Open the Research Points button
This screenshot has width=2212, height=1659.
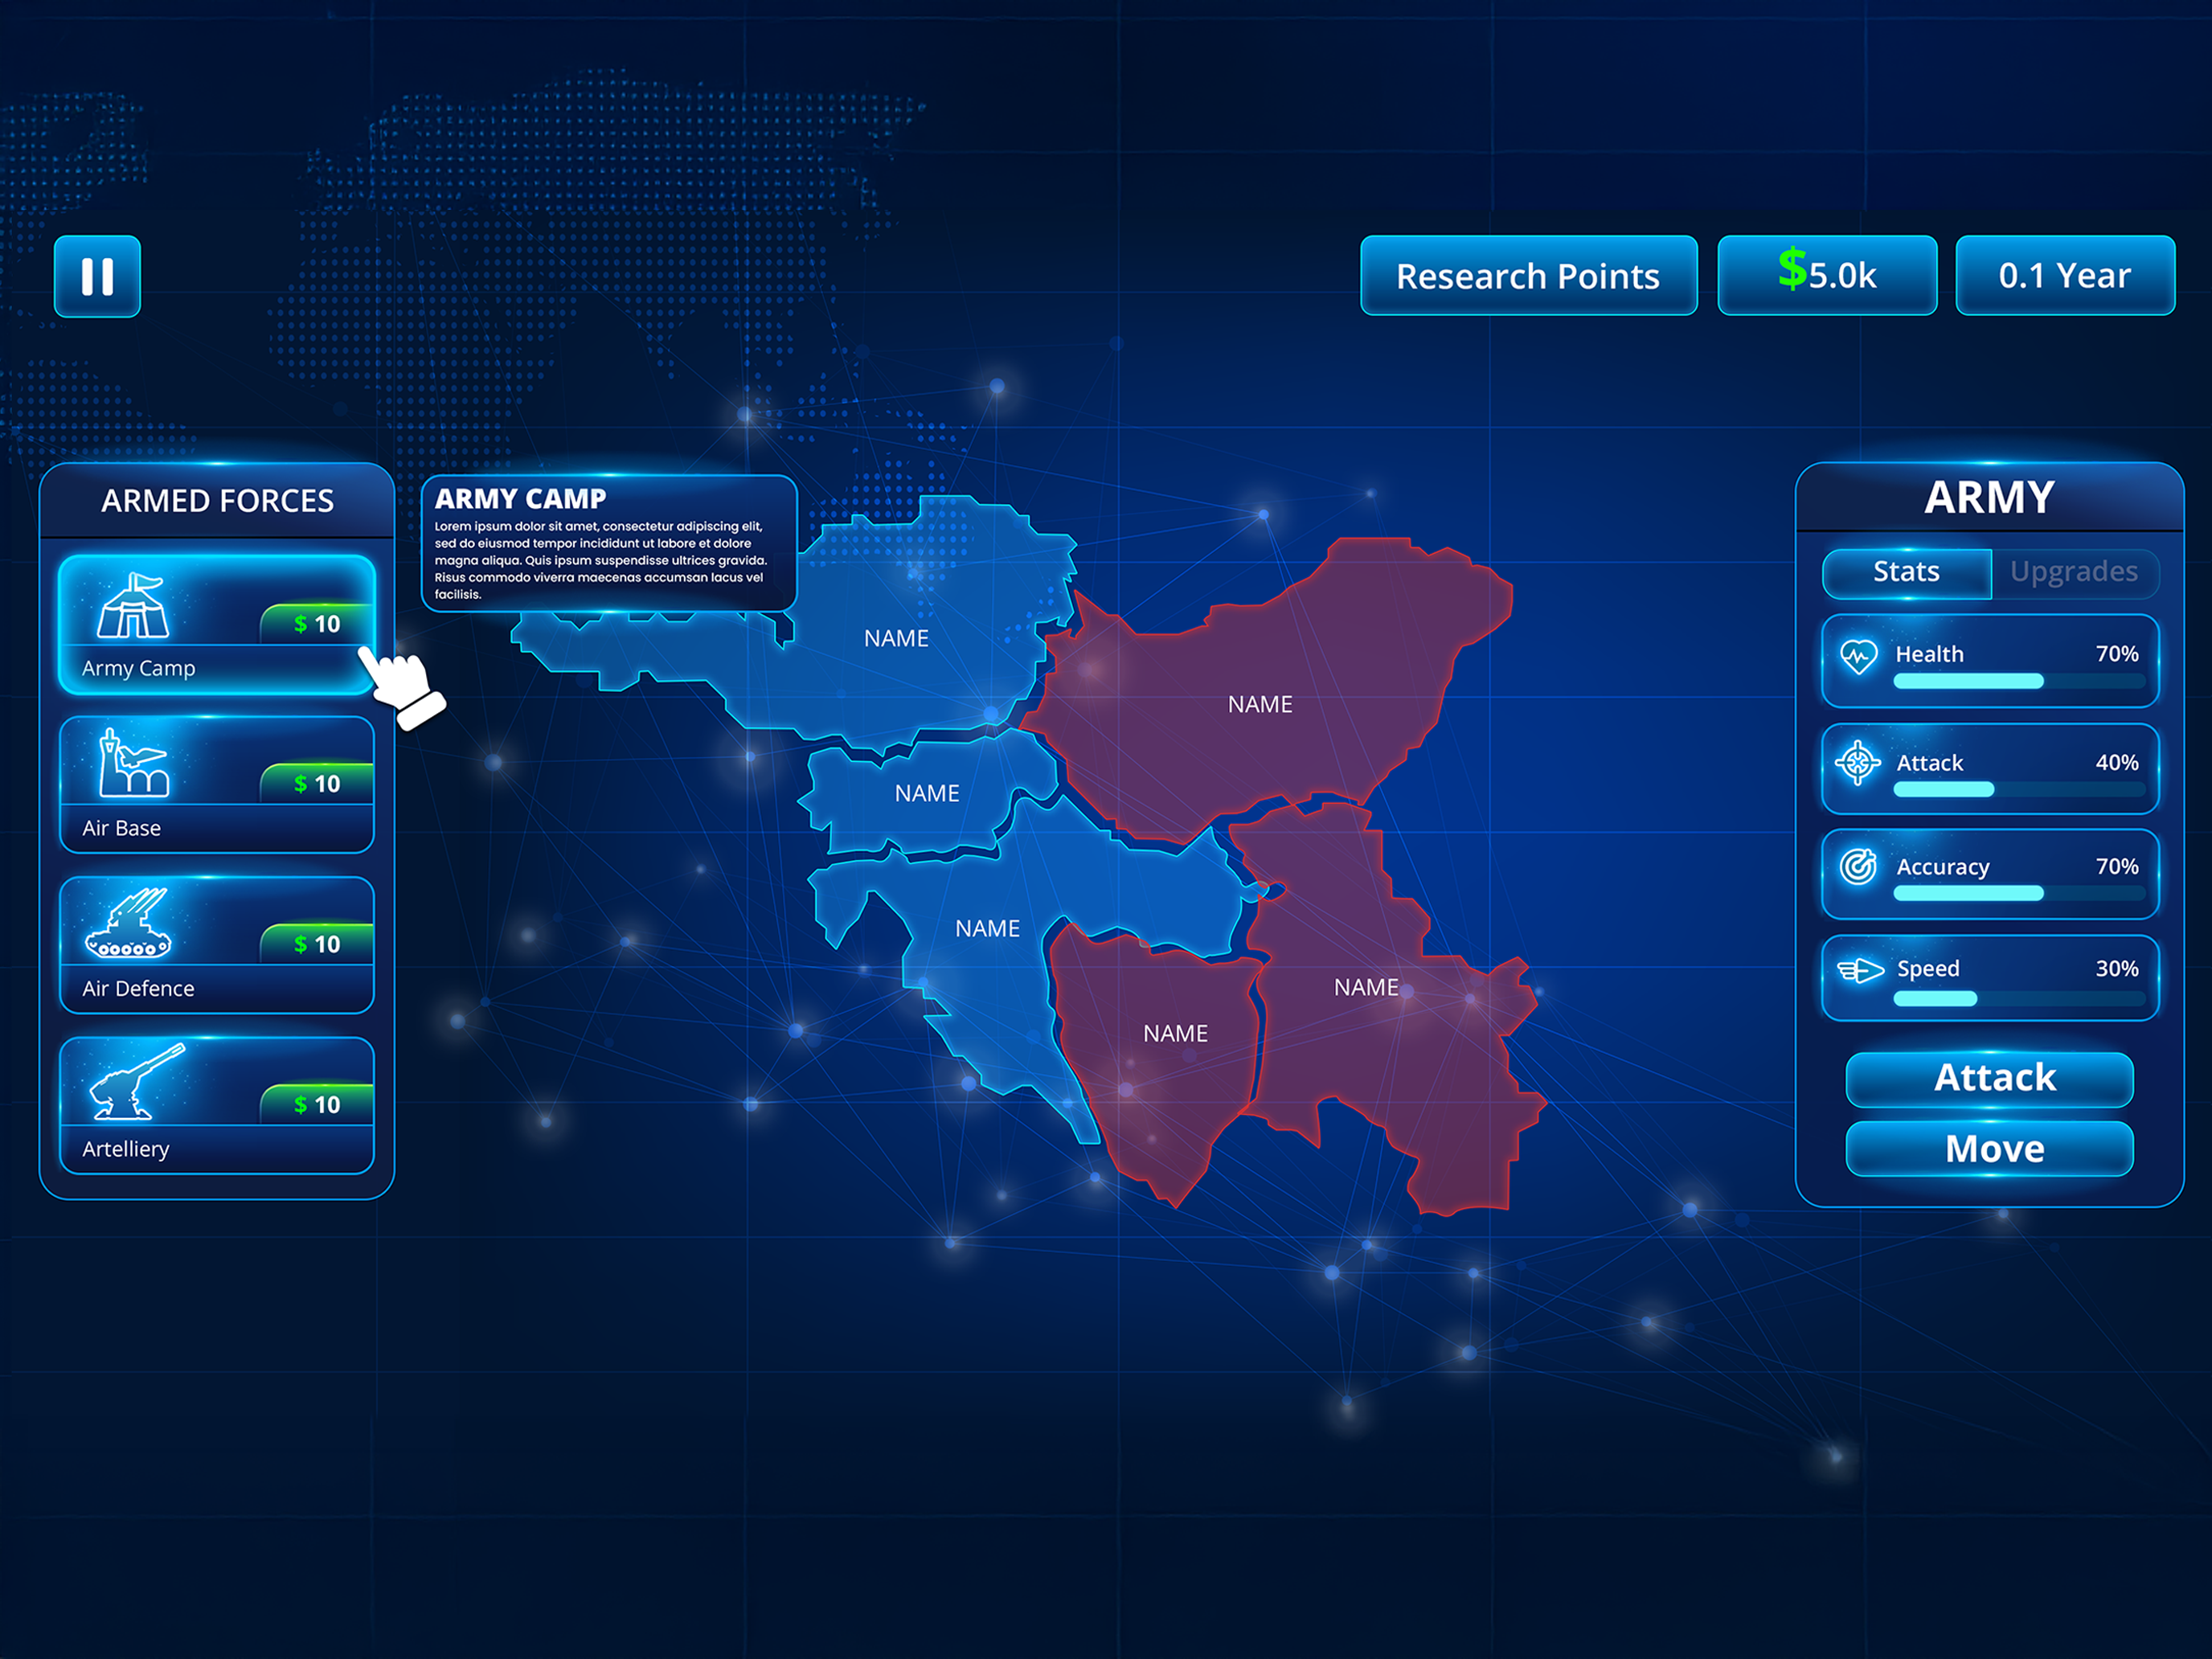click(x=1528, y=276)
